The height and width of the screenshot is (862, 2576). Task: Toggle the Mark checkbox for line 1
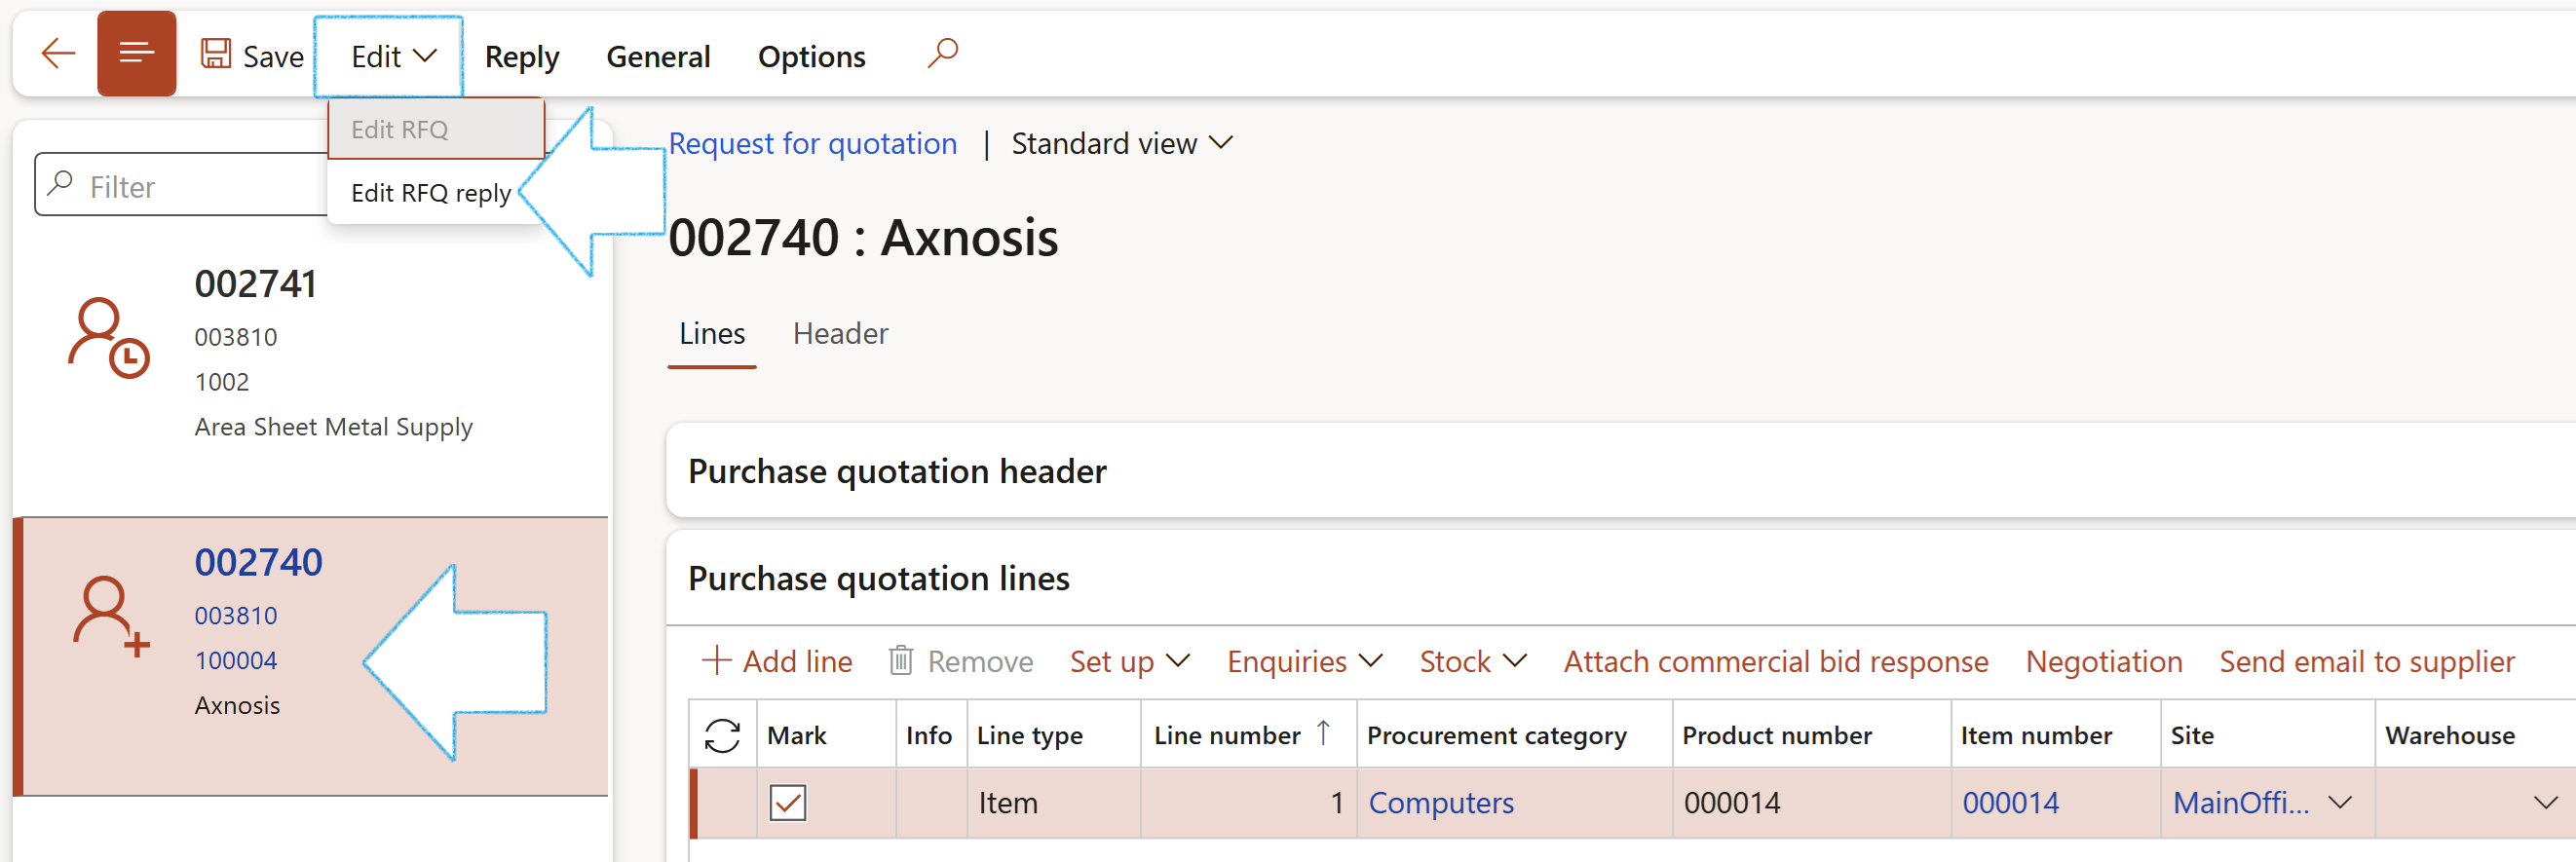point(788,802)
